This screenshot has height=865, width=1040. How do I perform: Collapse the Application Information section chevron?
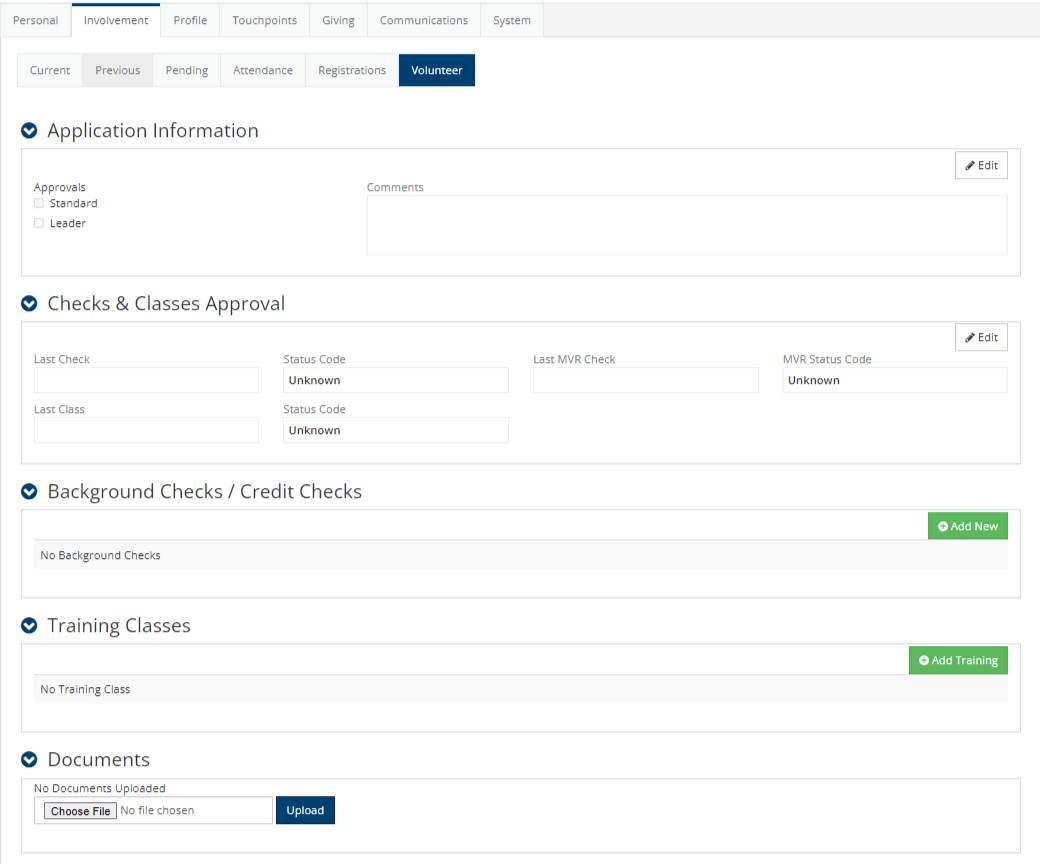29,131
